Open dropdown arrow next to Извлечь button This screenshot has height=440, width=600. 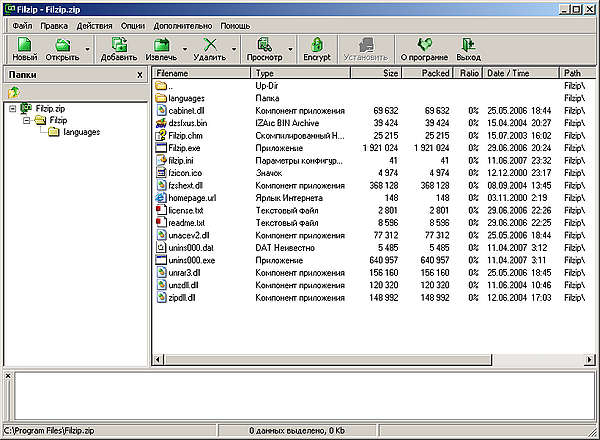(x=186, y=49)
